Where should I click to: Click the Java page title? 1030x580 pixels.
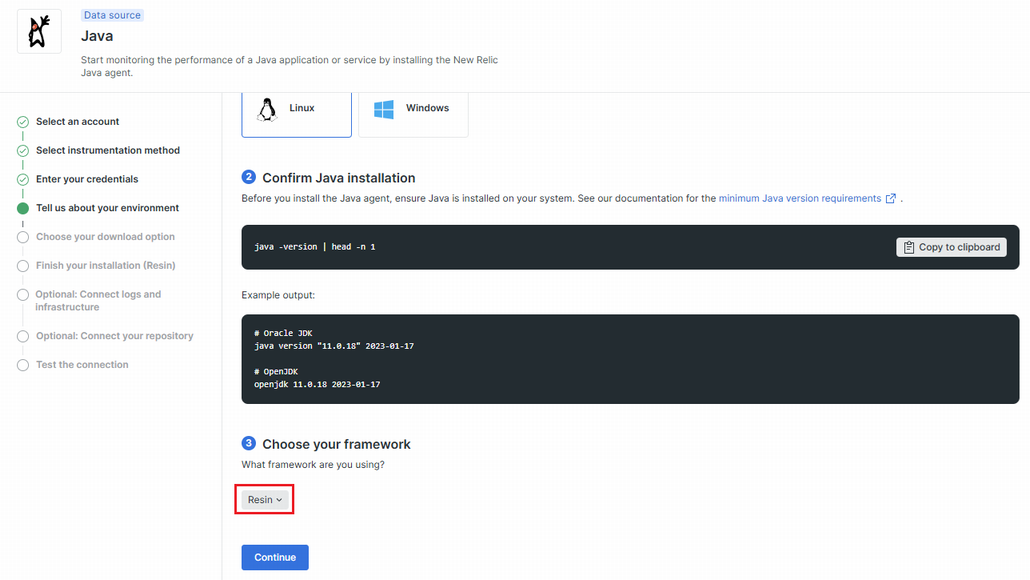click(97, 36)
